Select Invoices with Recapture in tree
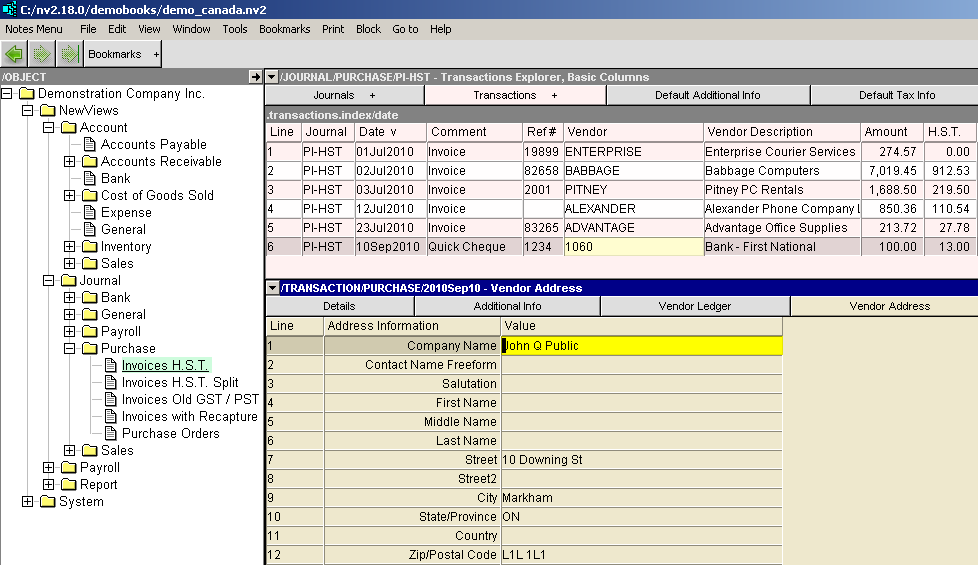The height and width of the screenshot is (565, 978). tap(189, 417)
